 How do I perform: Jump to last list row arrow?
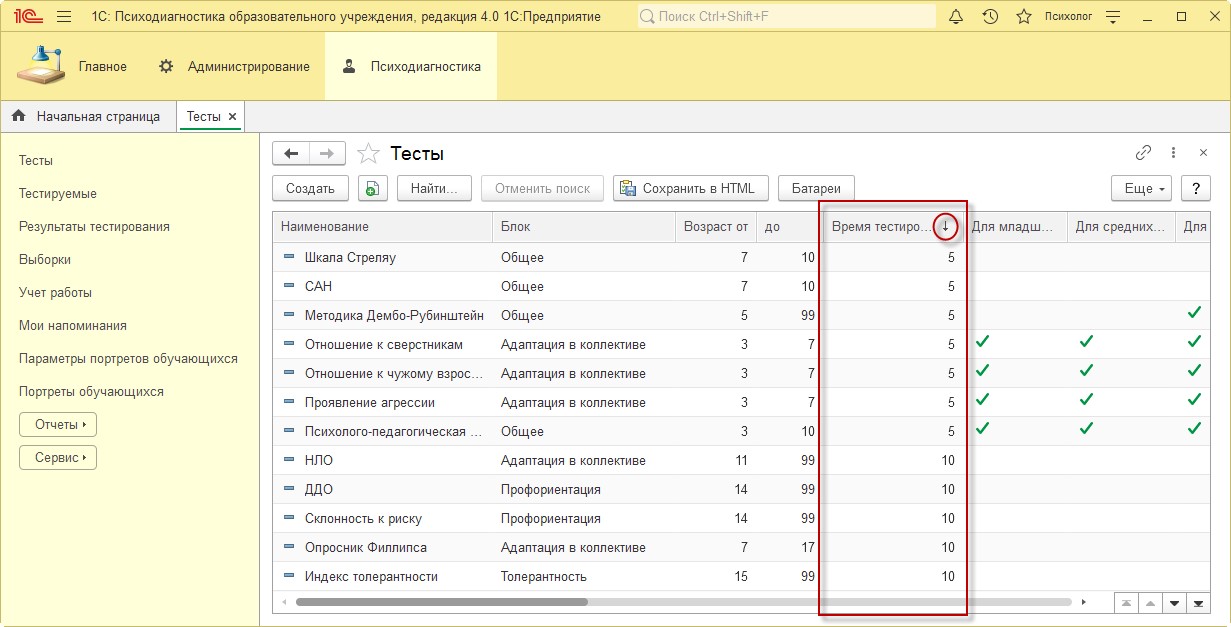(x=1198, y=603)
